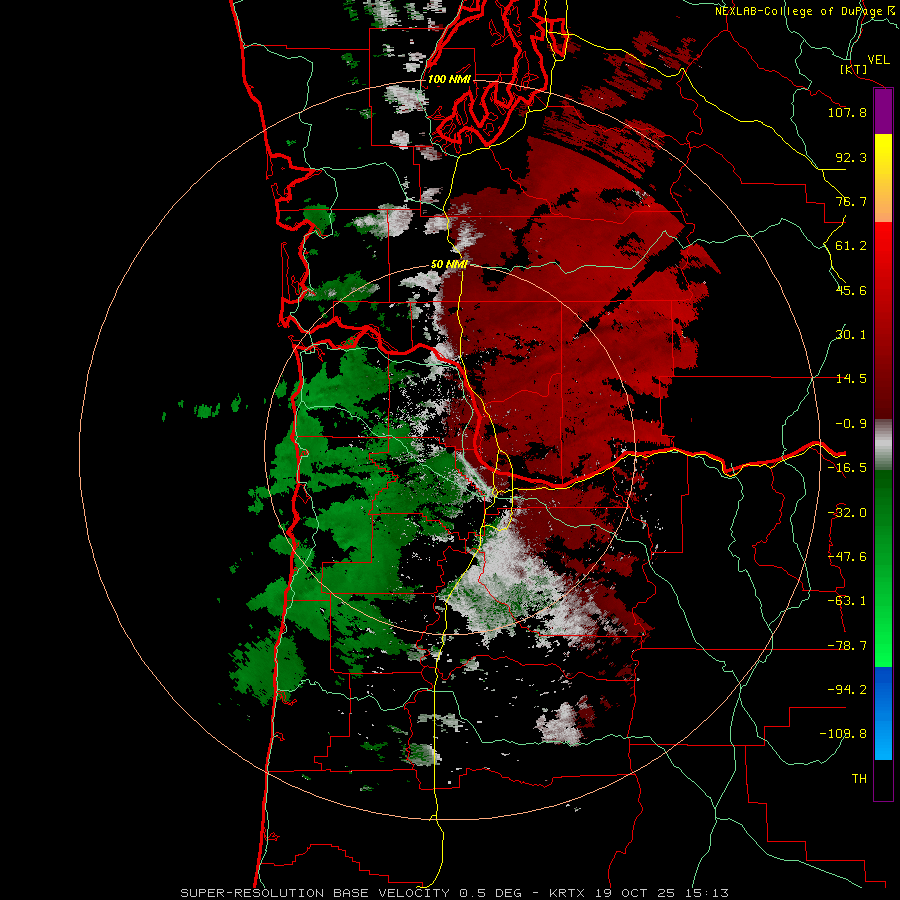Click the [KT] units label

point(854,69)
